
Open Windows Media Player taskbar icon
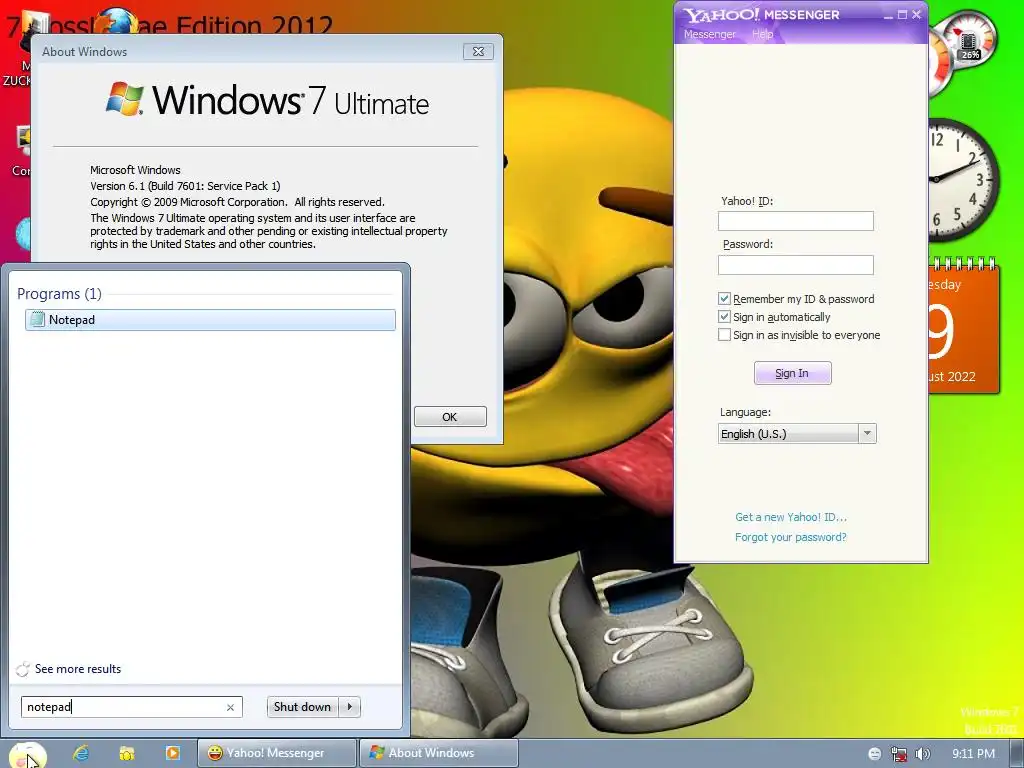[172, 753]
